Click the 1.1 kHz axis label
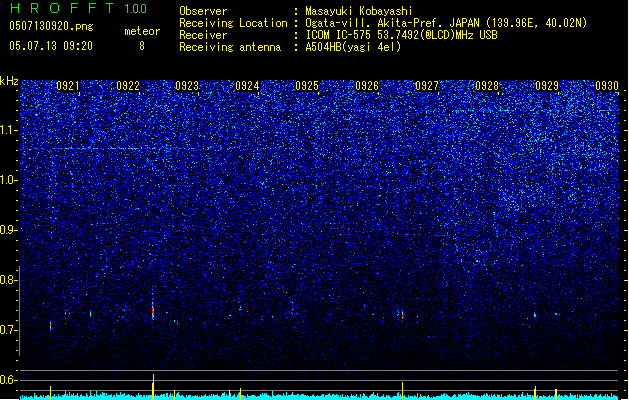Viewport: 629px width, 400px height. [9, 130]
